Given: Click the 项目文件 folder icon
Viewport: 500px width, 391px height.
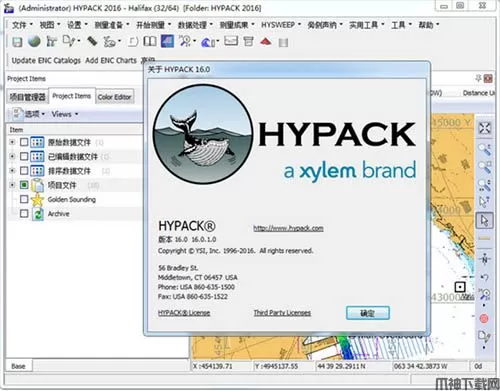Looking at the screenshot, I should pyautogui.click(x=37, y=185).
